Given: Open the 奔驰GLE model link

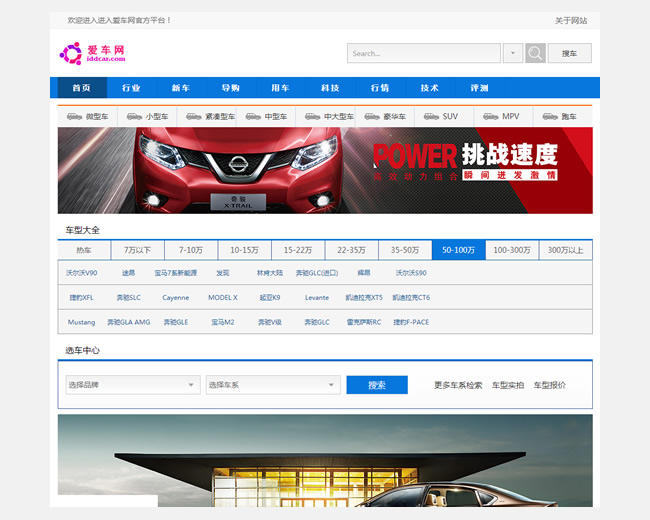Looking at the screenshot, I should pyautogui.click(x=176, y=322).
